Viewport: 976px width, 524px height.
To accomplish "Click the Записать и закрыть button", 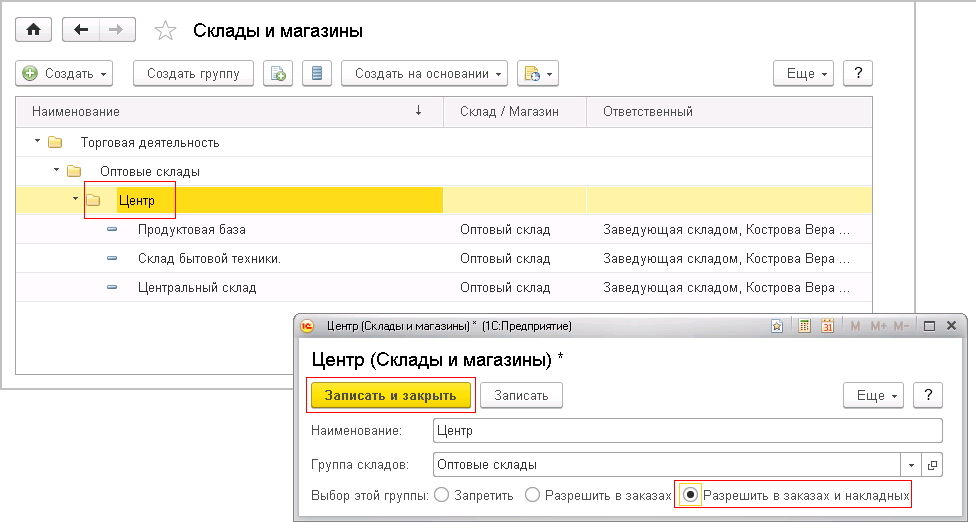I will tap(390, 395).
